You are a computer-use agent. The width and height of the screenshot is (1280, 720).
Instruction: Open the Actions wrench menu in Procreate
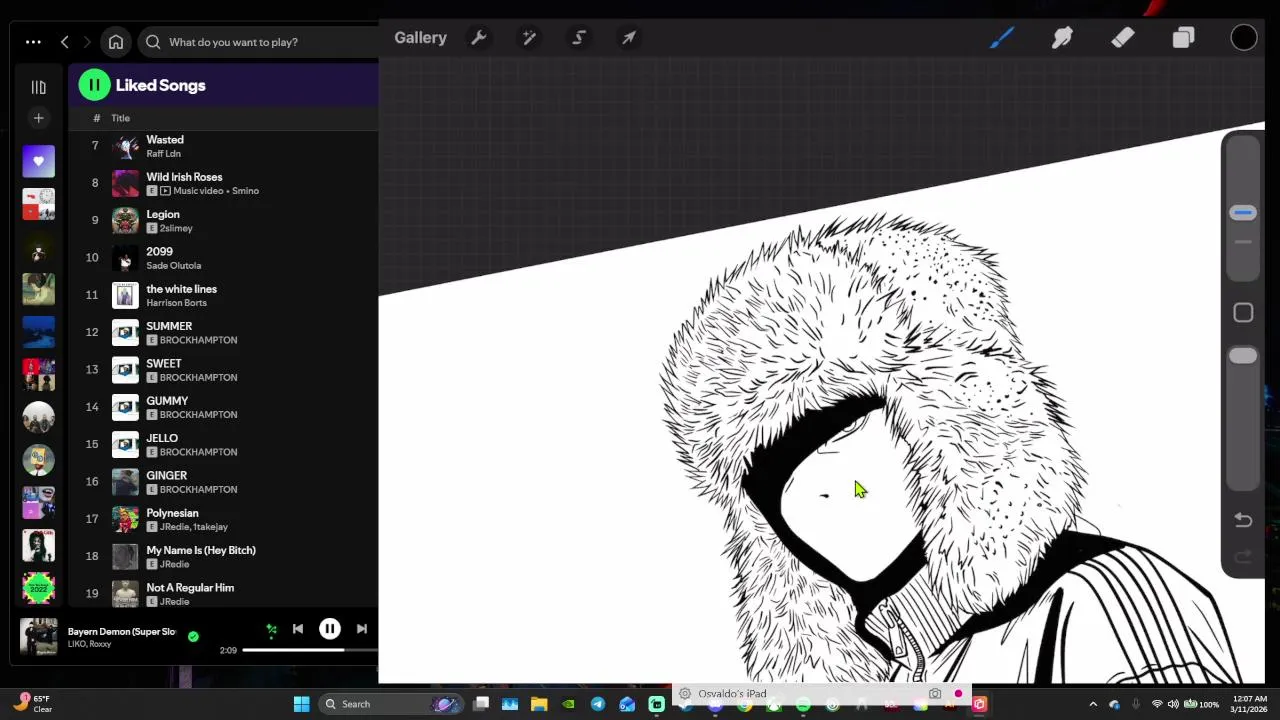(479, 38)
